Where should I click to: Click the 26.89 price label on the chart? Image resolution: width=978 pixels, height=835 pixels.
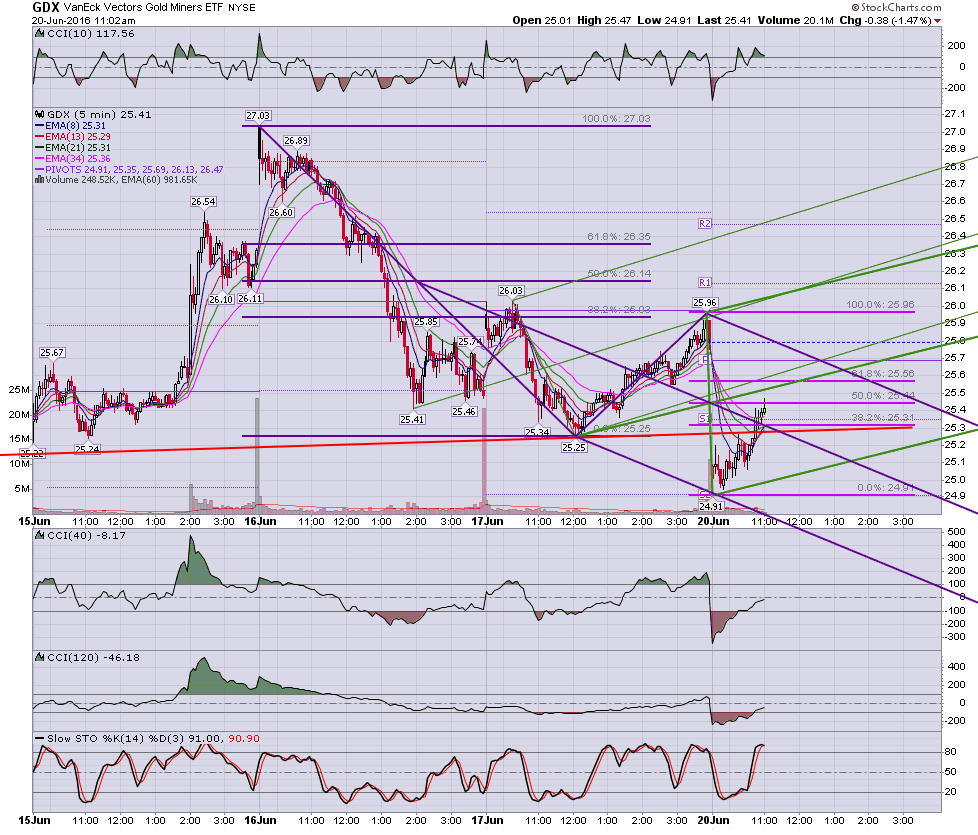click(296, 141)
